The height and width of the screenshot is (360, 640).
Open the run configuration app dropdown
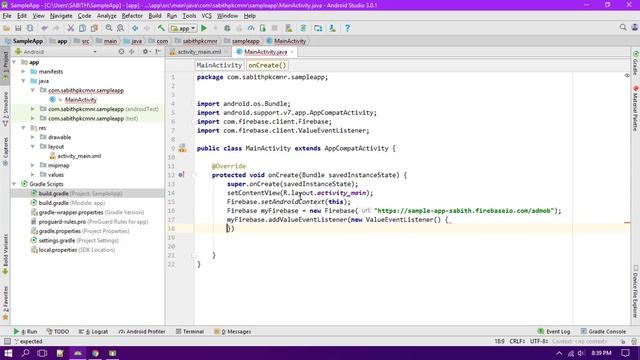click(183, 28)
